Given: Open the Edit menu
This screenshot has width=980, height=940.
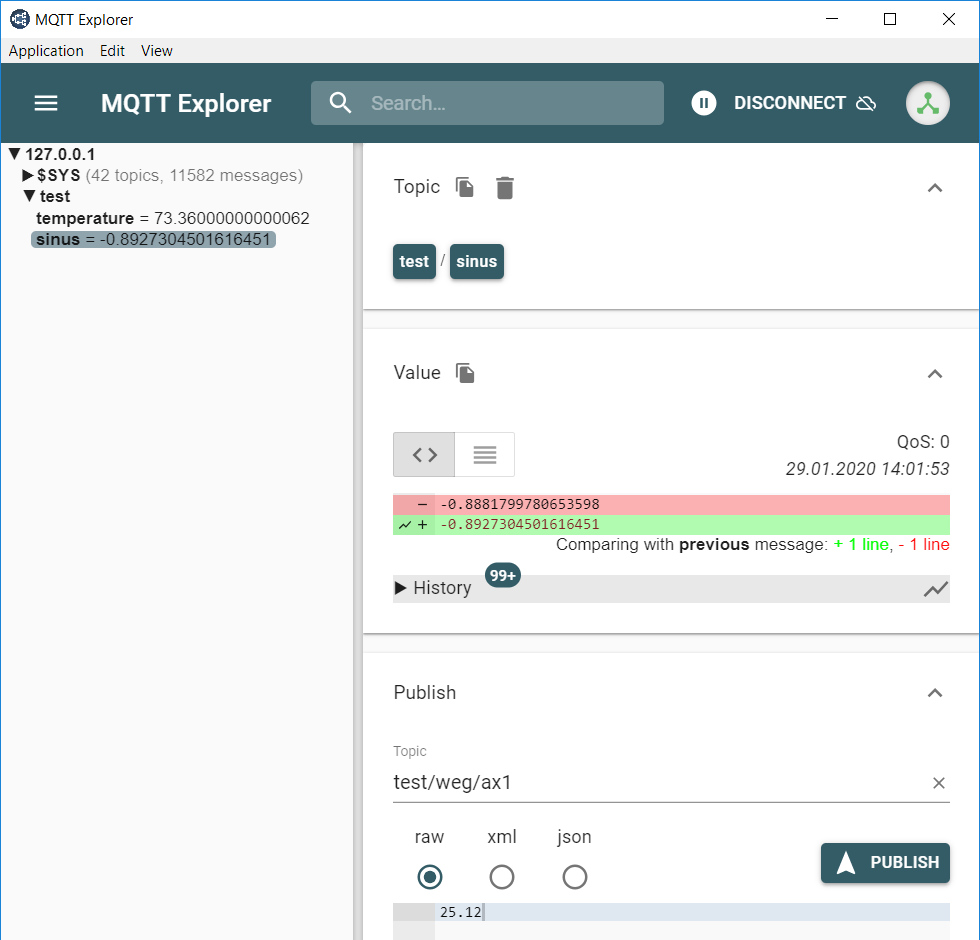Looking at the screenshot, I should [x=112, y=51].
